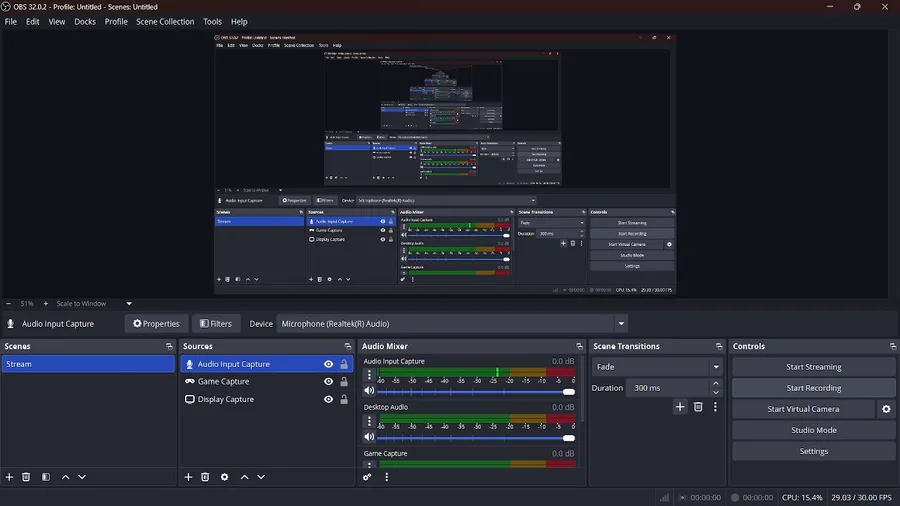Move source up in Sources panel
This screenshot has width=900, height=506.
(x=245, y=477)
